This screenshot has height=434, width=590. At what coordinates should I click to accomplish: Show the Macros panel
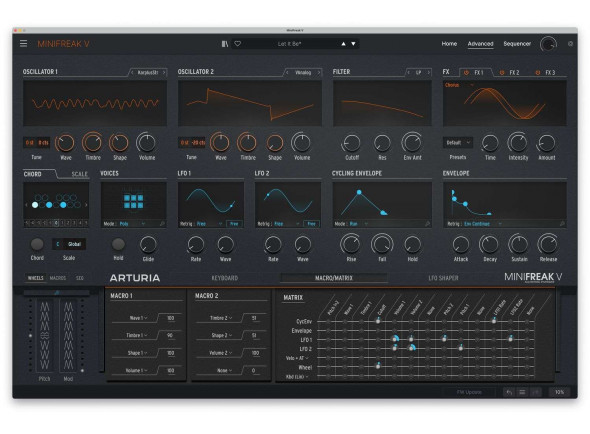58,278
